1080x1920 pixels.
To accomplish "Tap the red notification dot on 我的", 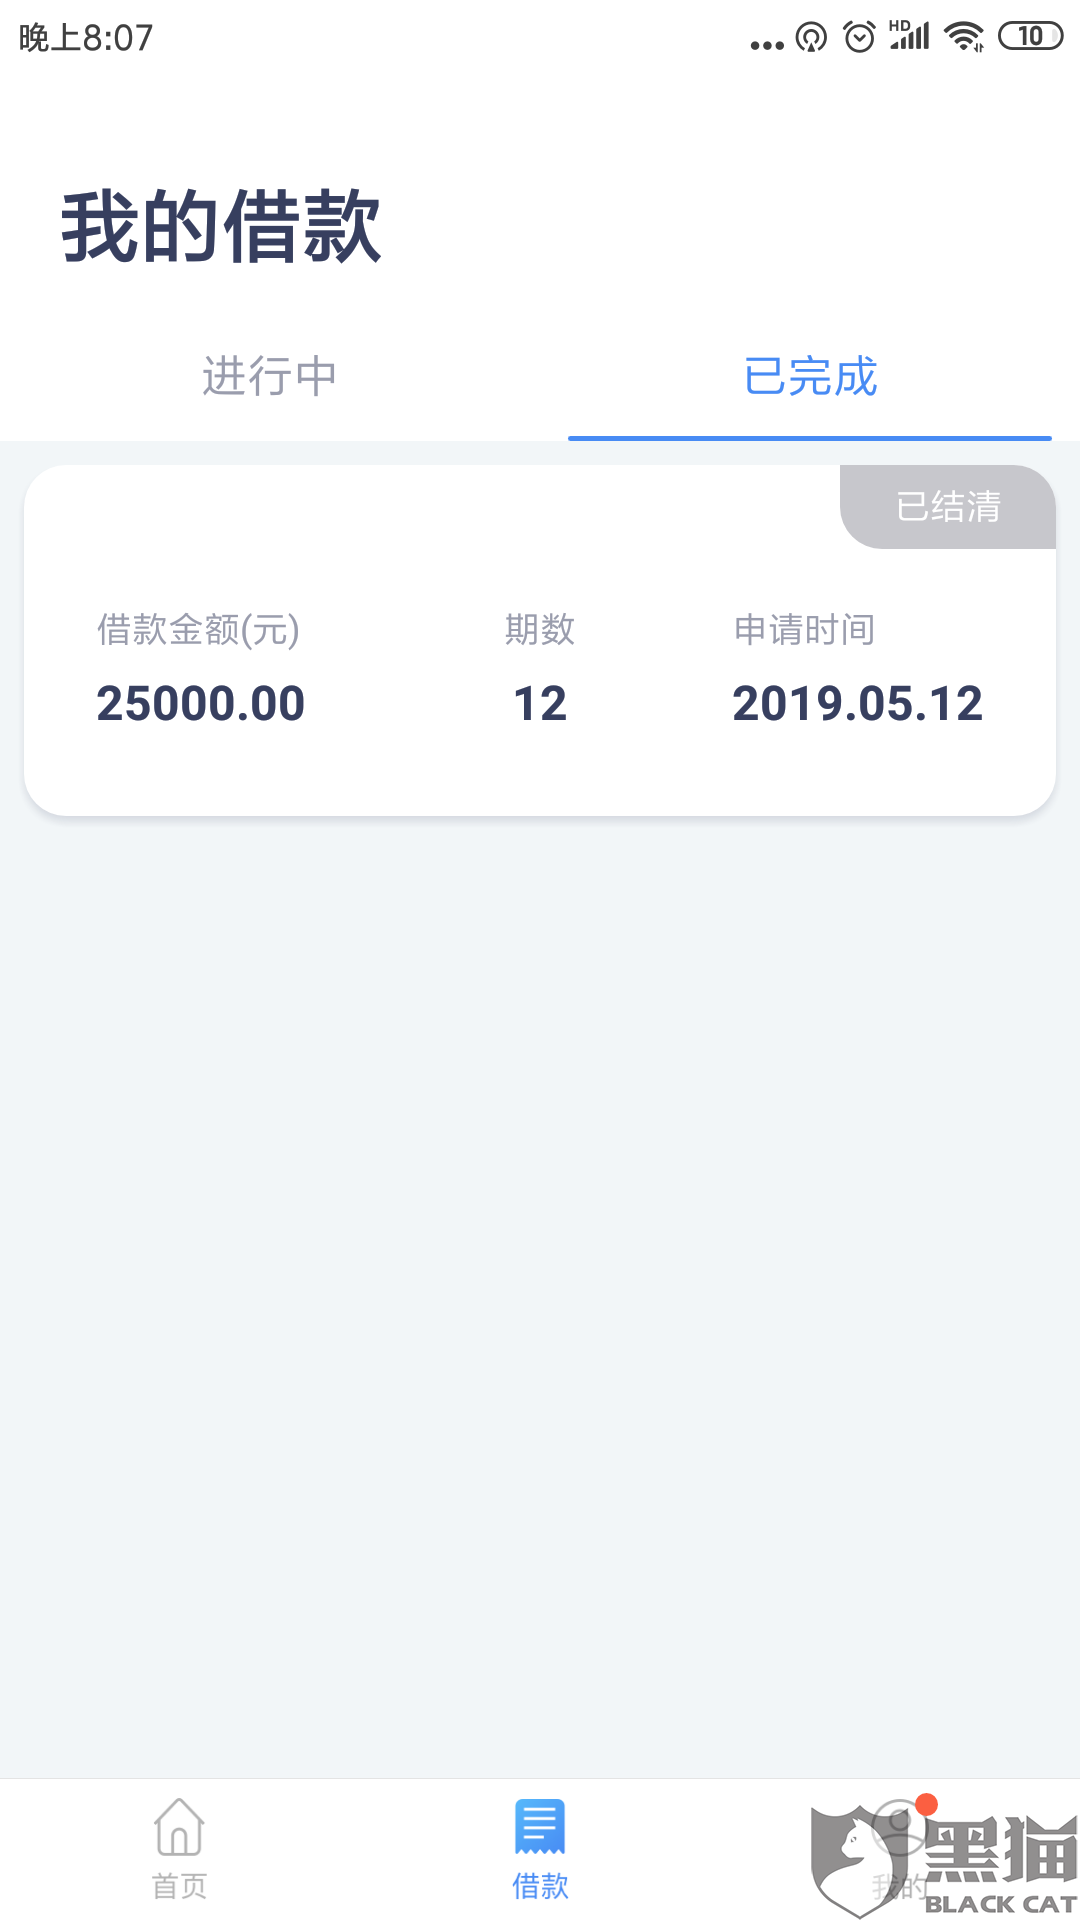I will coord(927,1804).
